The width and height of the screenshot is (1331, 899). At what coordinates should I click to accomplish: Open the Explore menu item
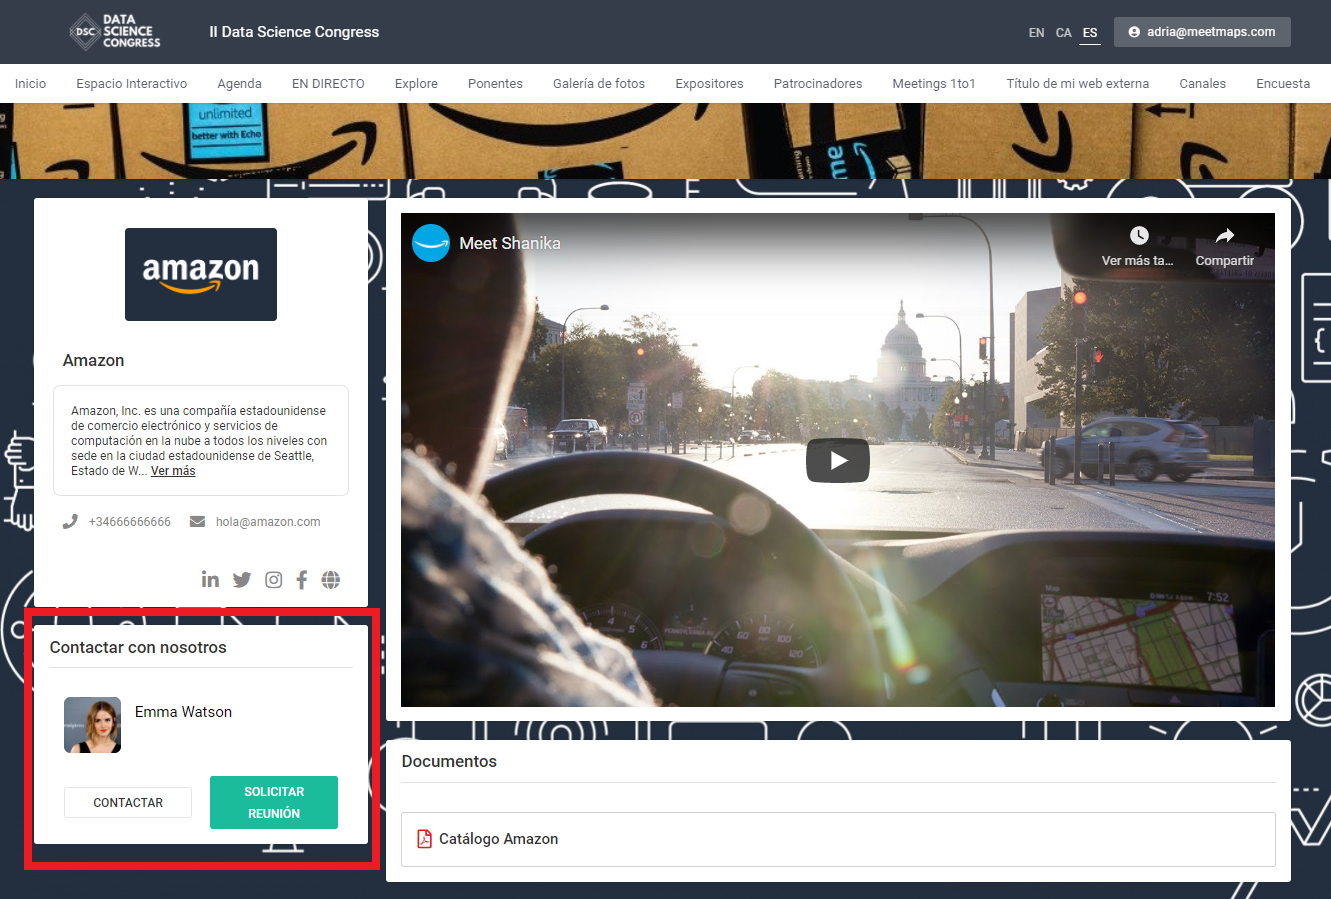point(416,83)
